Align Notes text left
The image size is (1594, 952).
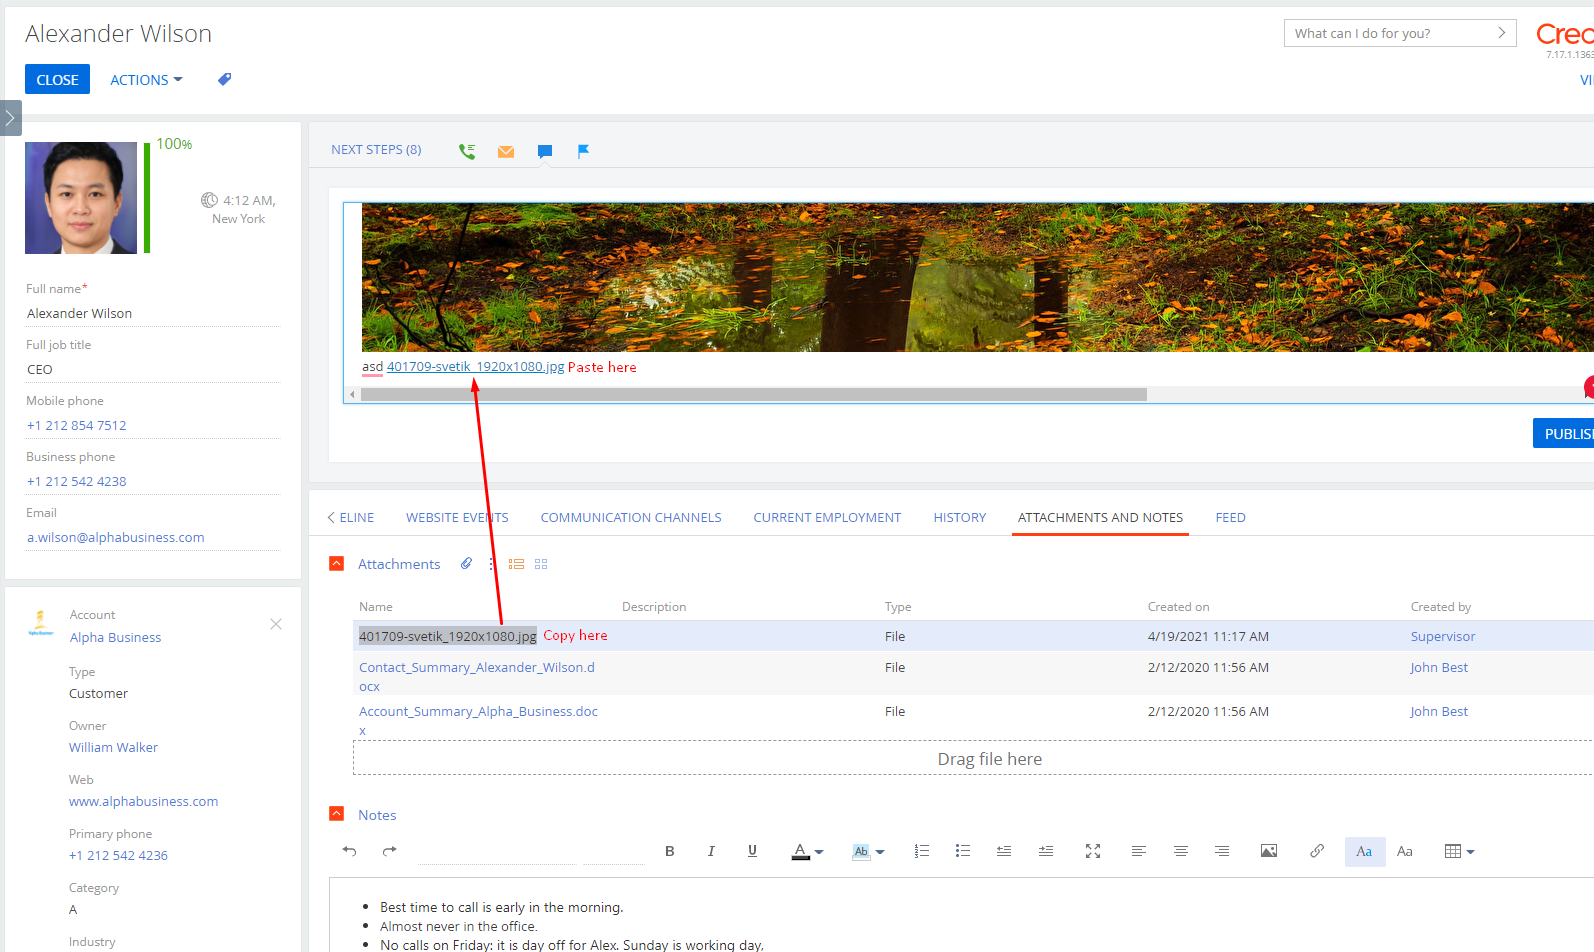[x=1139, y=851]
